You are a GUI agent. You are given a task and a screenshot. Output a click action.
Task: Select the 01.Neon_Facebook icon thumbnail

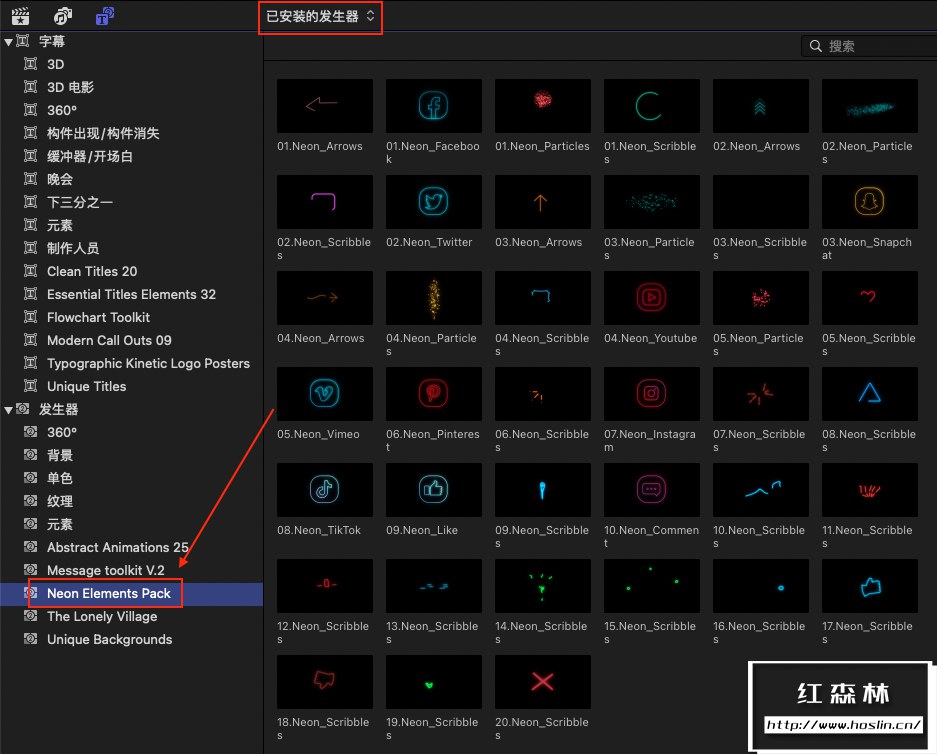pyautogui.click(x=434, y=106)
